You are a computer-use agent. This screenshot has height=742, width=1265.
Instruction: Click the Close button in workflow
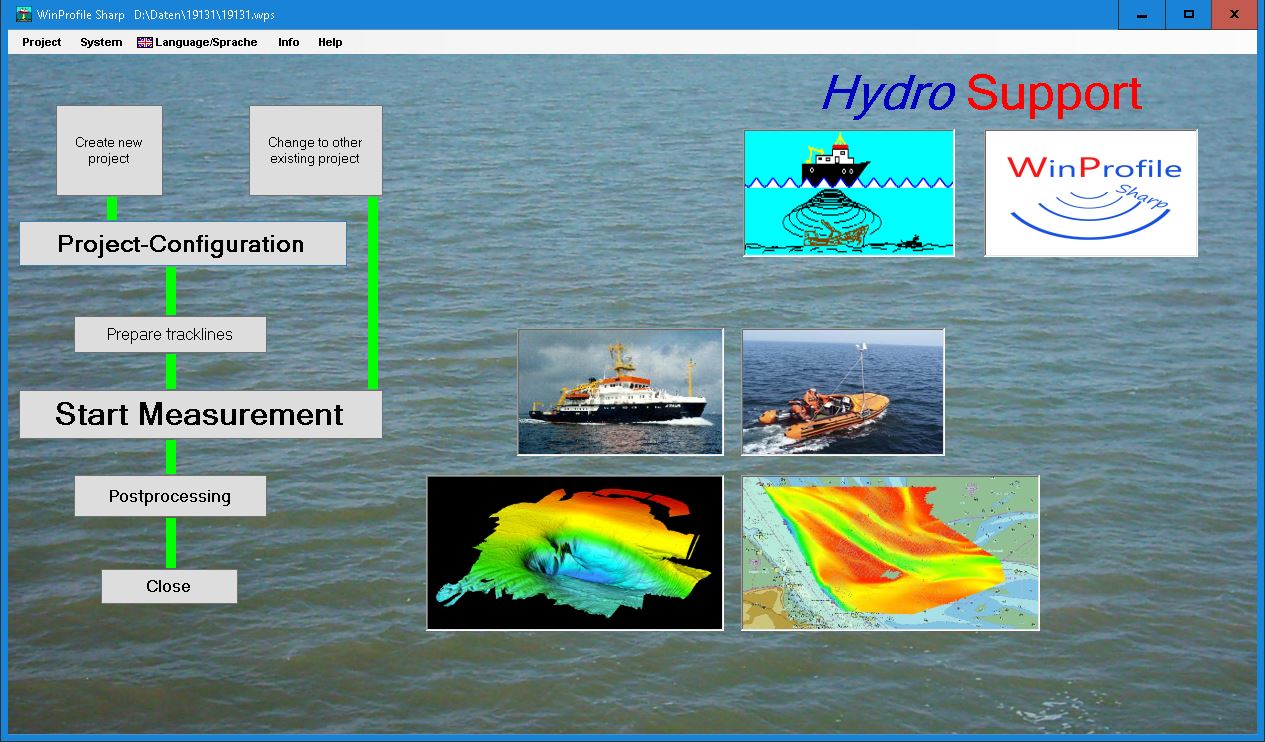click(x=169, y=587)
